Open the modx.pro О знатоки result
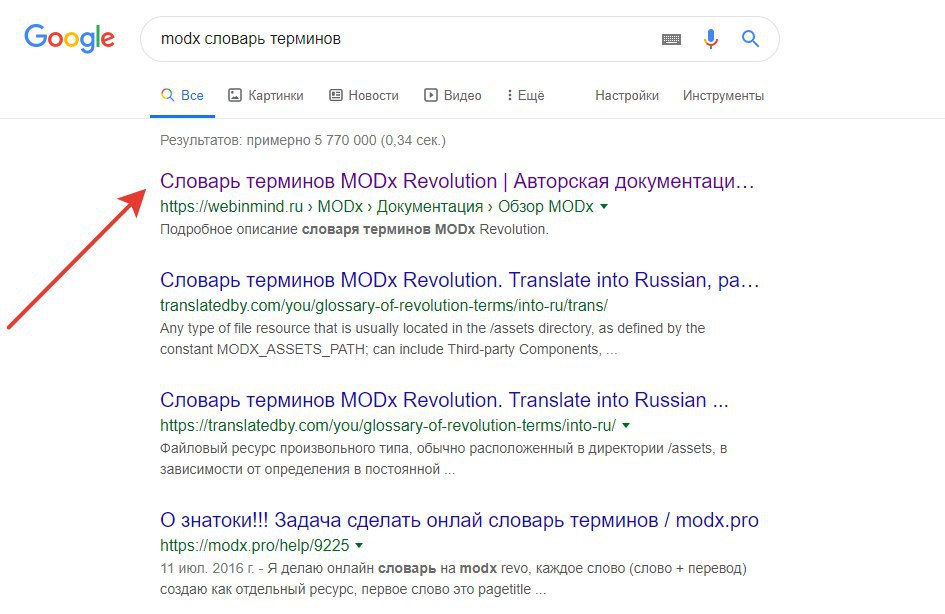Screen dimensions: 945x614 point(459,521)
